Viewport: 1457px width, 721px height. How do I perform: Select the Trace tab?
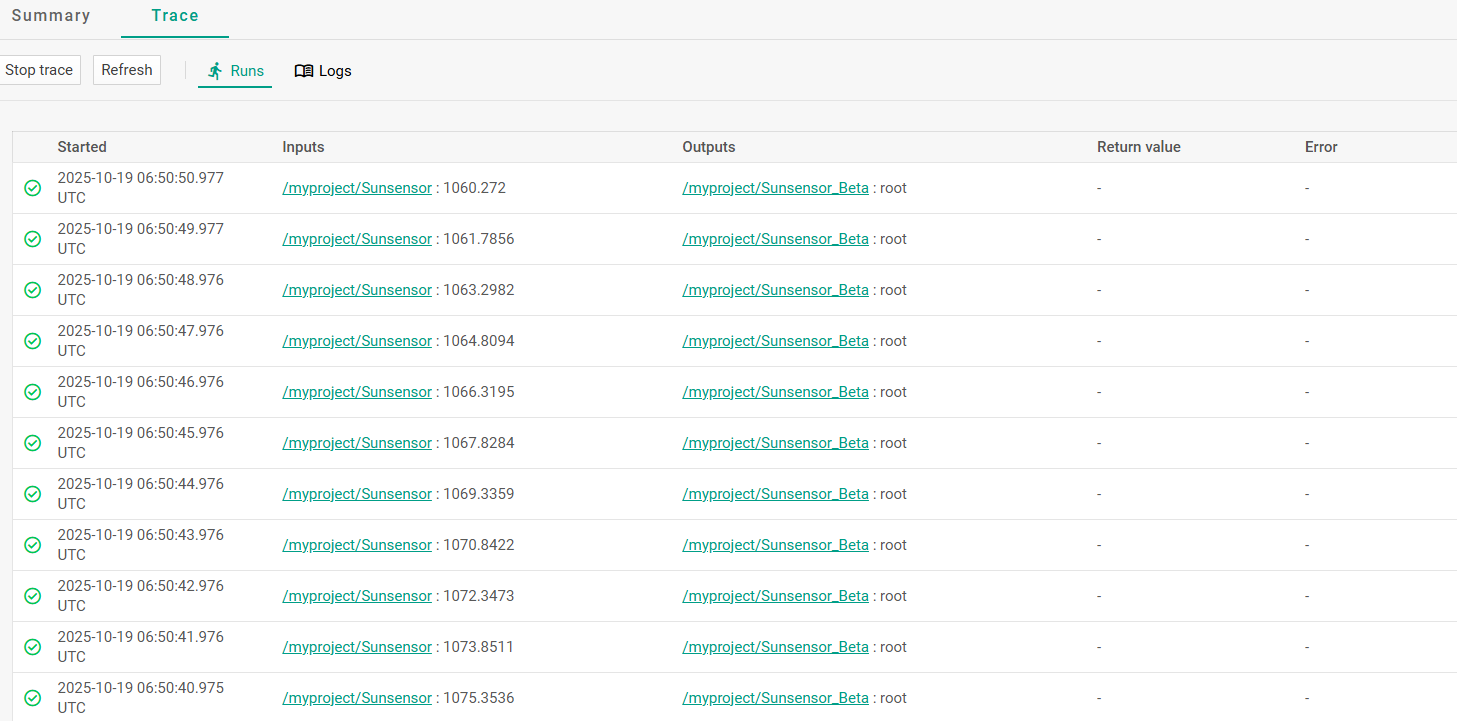tap(175, 16)
